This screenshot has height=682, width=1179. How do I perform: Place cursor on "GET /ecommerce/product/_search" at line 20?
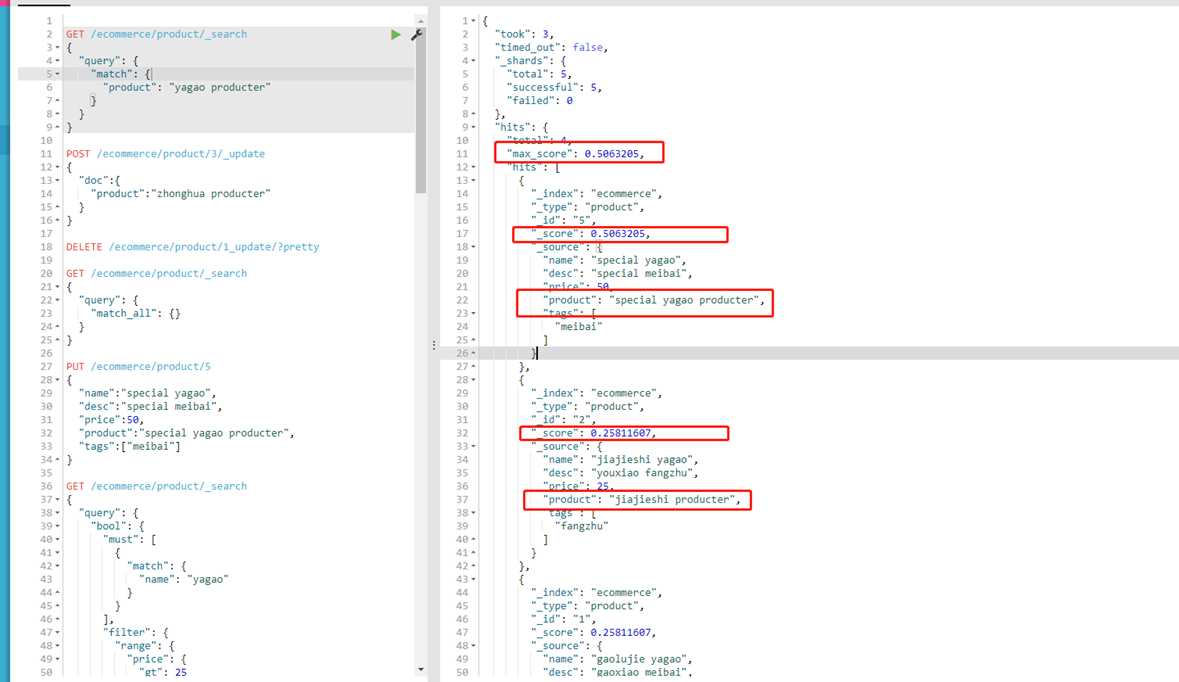pyautogui.click(x=156, y=274)
